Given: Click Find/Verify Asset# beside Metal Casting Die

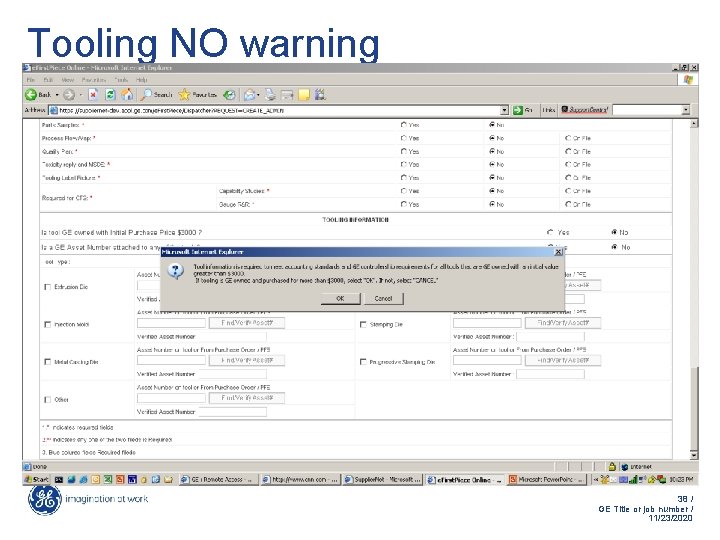Looking at the screenshot, I should [247, 360].
